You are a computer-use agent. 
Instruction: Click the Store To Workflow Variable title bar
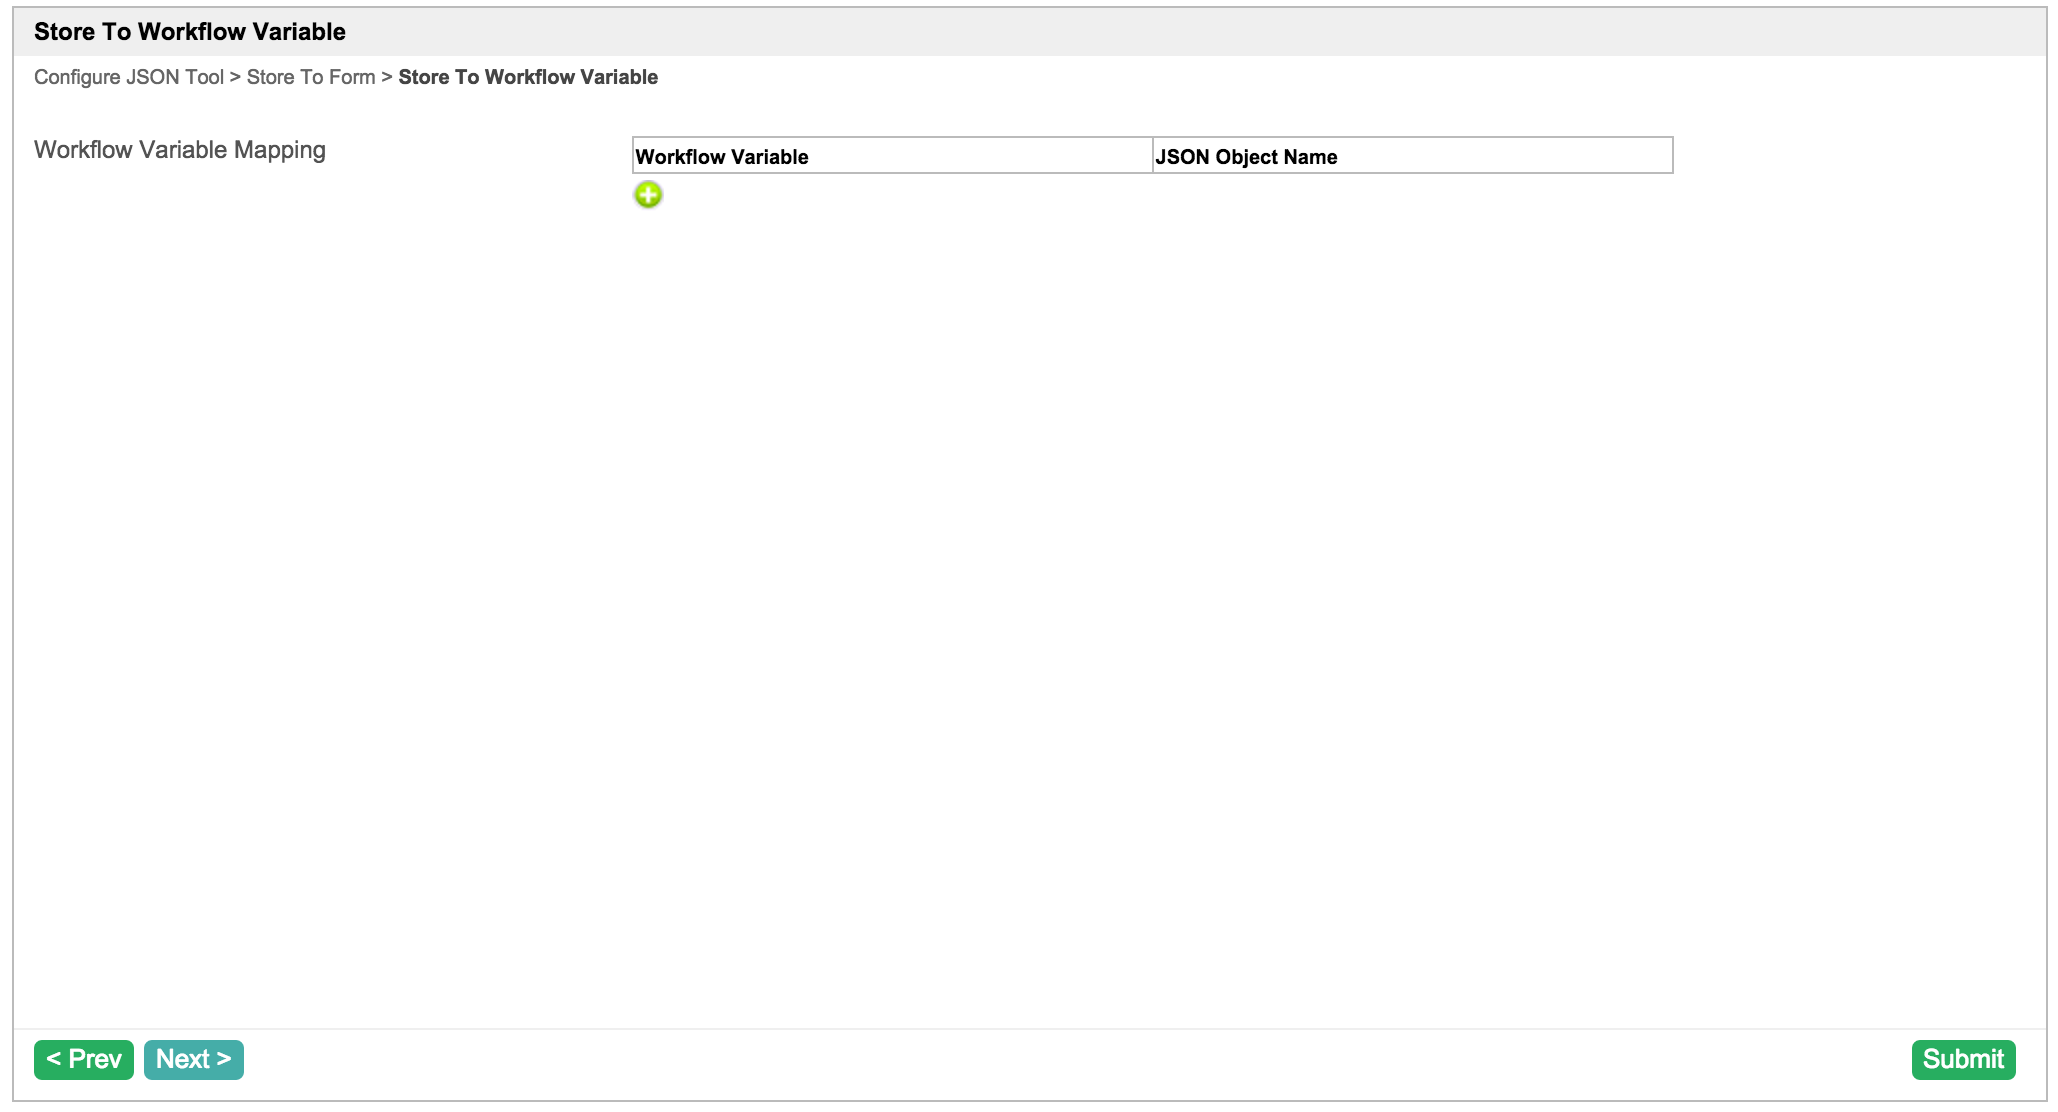190,32
